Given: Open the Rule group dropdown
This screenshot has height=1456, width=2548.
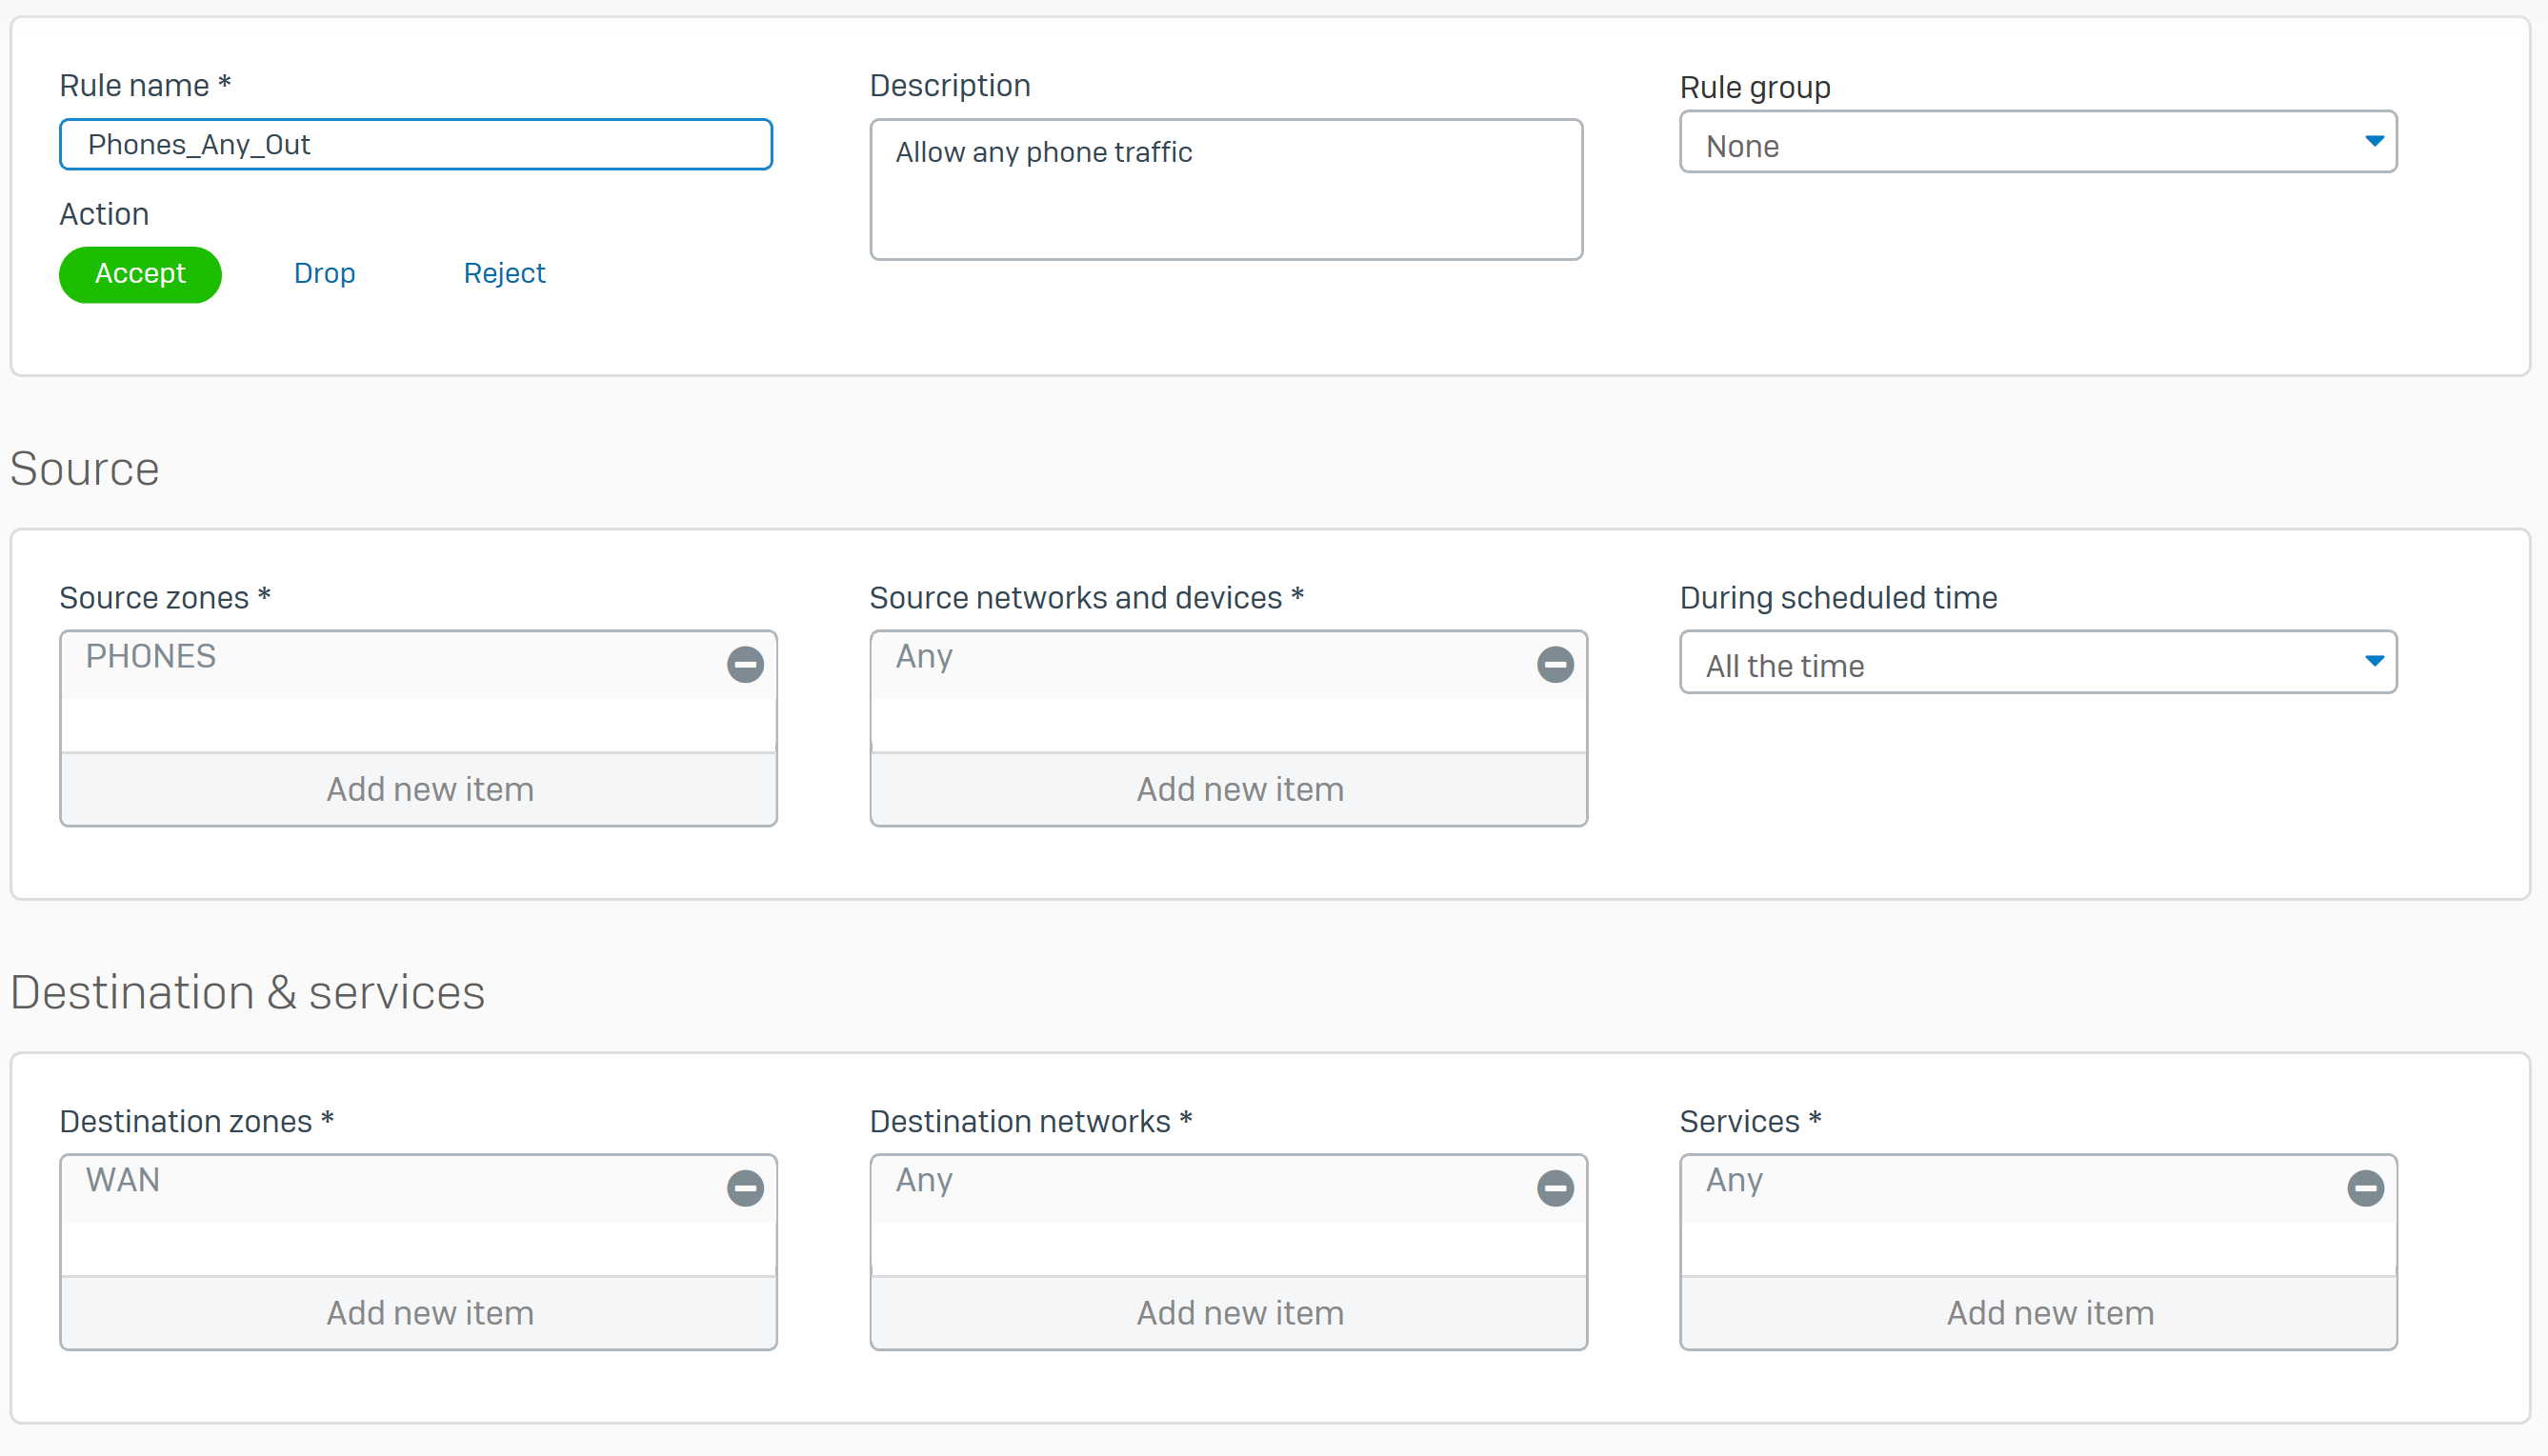Looking at the screenshot, I should (2038, 142).
